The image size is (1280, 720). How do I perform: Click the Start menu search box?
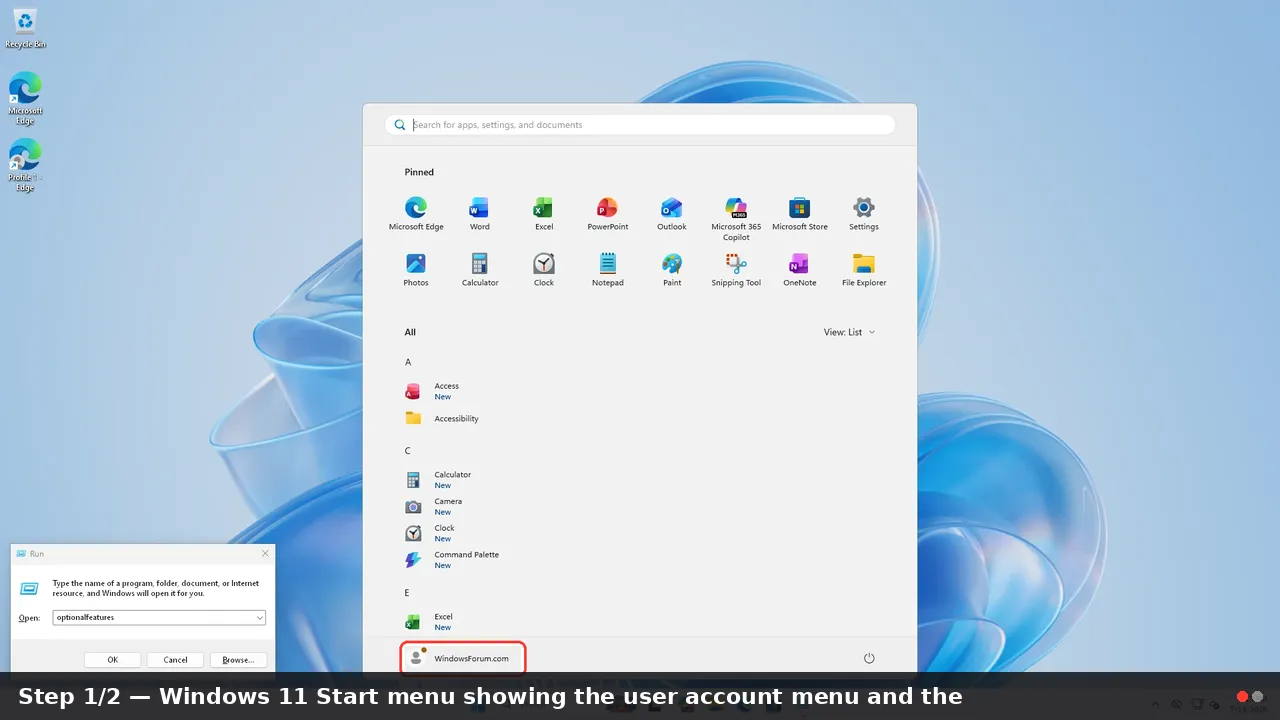pyautogui.click(x=640, y=125)
